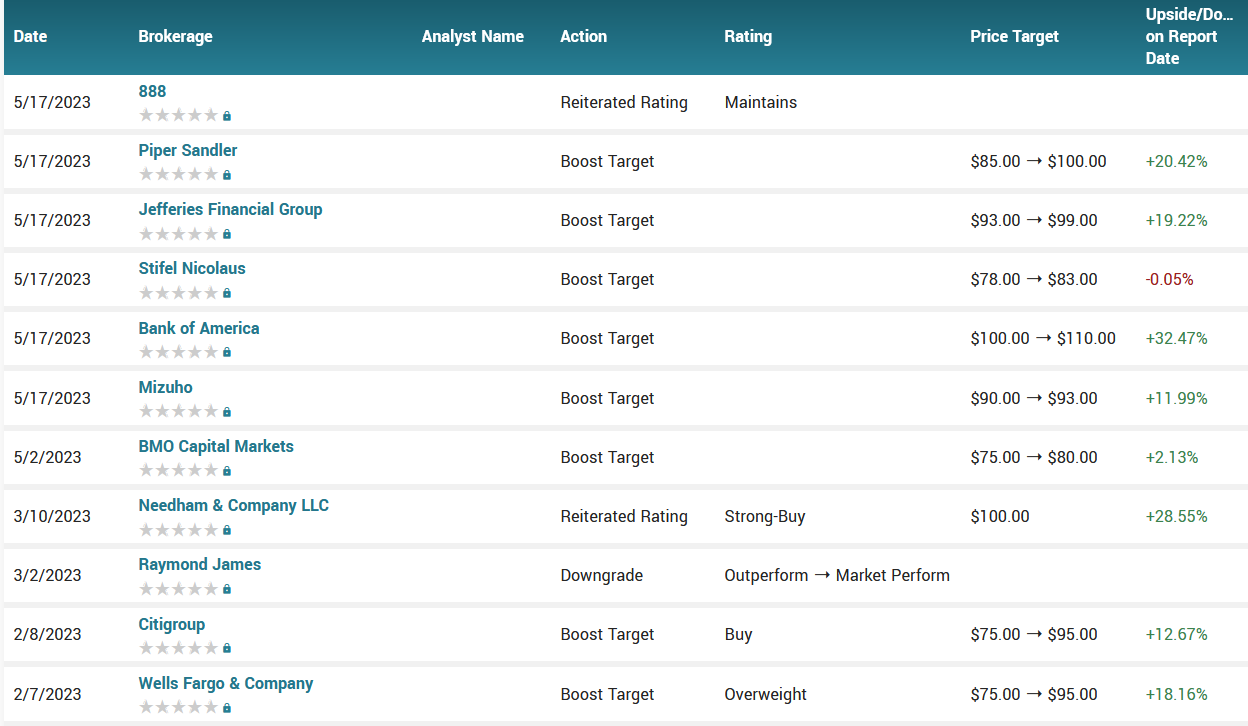Click the lock icon under Raymond James

tap(227, 589)
